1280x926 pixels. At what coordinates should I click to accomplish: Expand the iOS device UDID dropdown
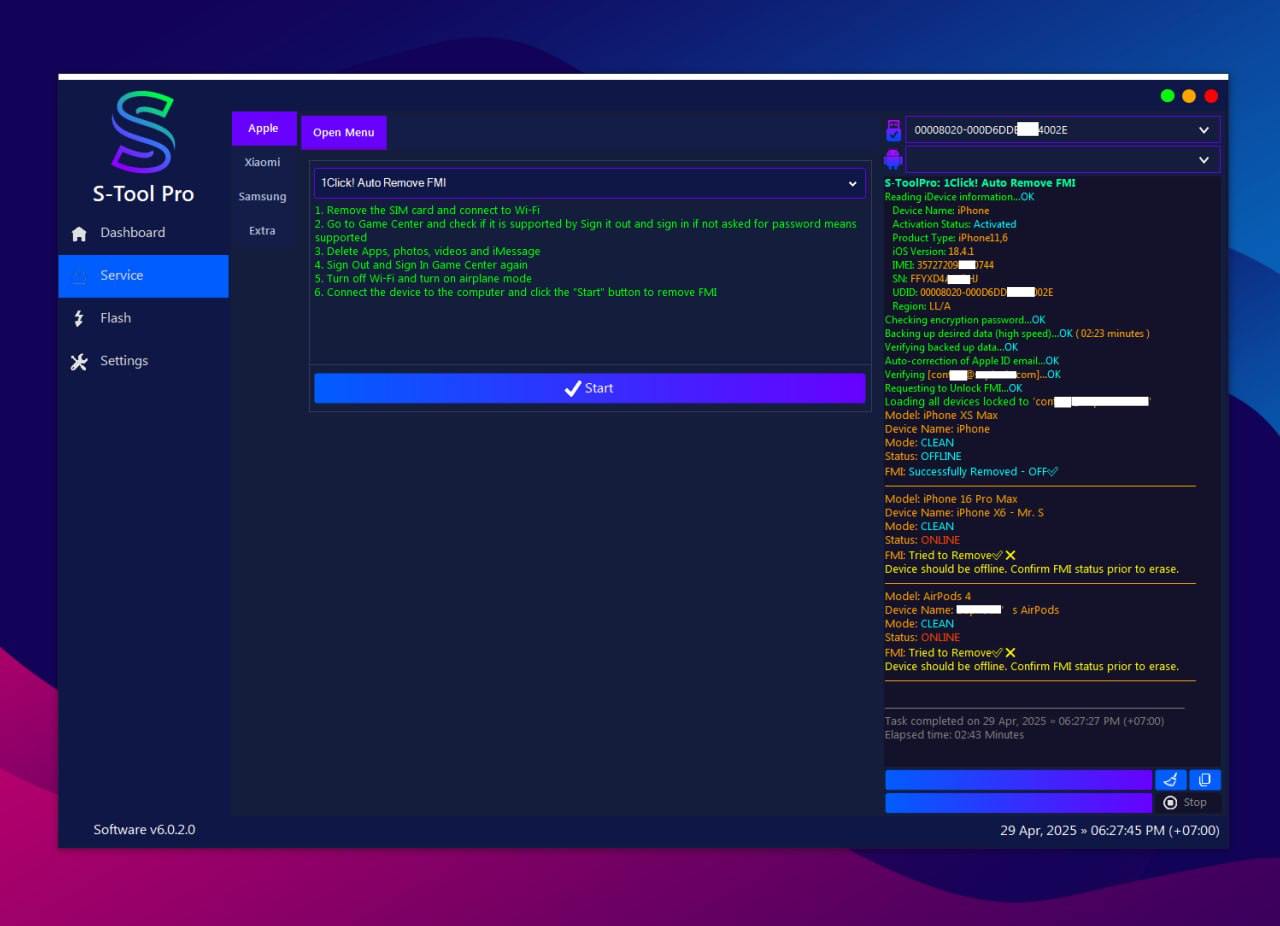[x=1063, y=130]
